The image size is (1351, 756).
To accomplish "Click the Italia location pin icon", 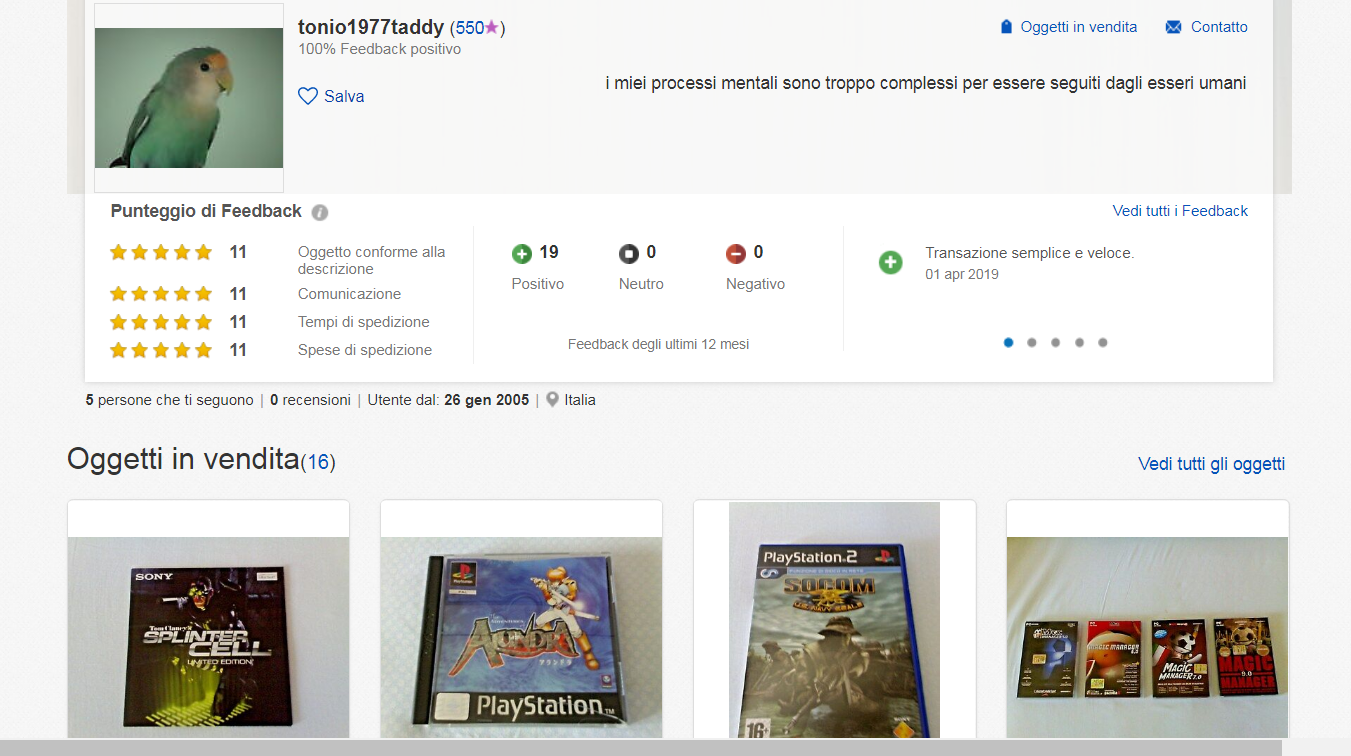I will [552, 400].
